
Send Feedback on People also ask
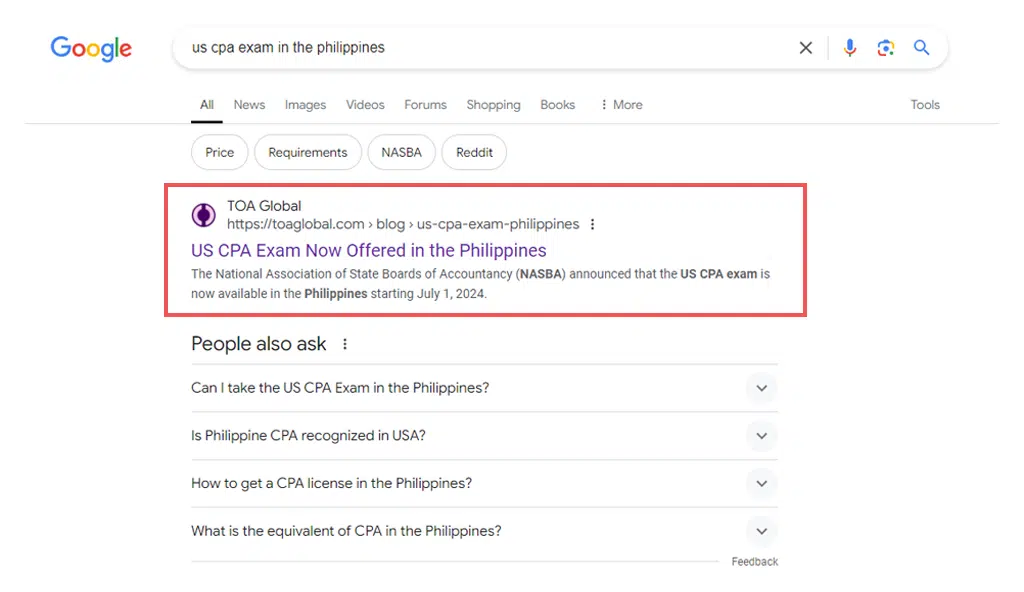coord(755,561)
